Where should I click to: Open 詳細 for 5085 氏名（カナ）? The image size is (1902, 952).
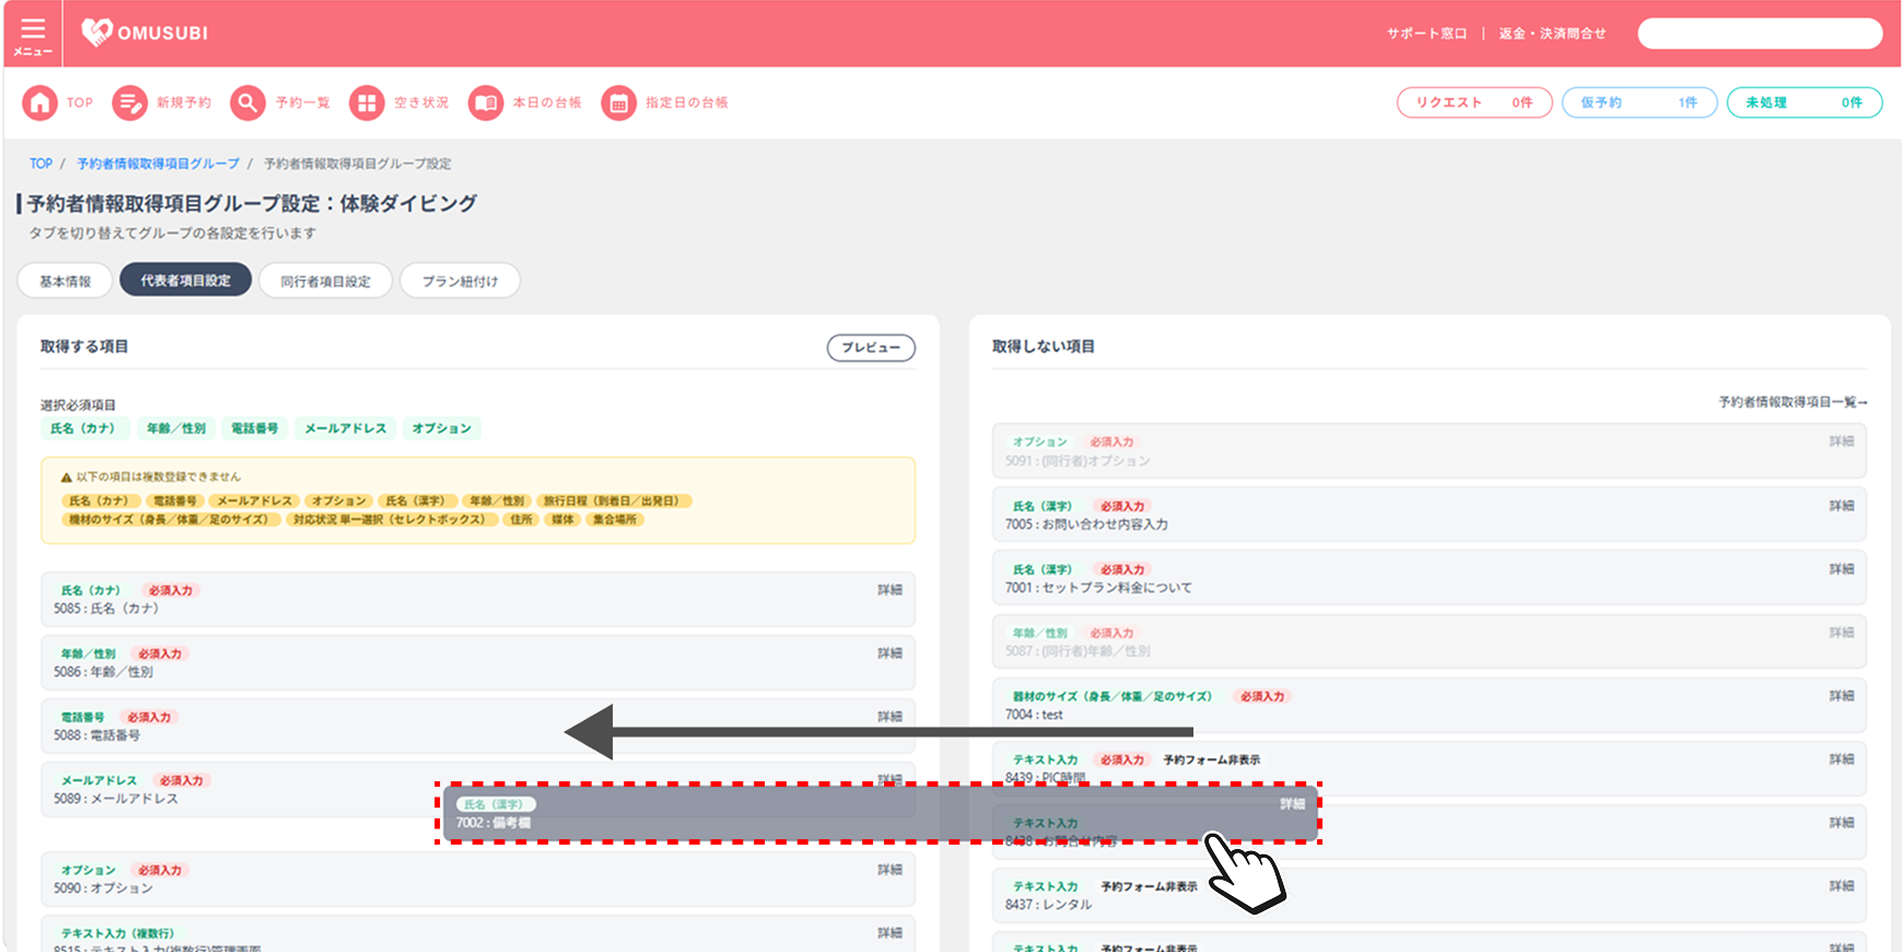(x=890, y=590)
